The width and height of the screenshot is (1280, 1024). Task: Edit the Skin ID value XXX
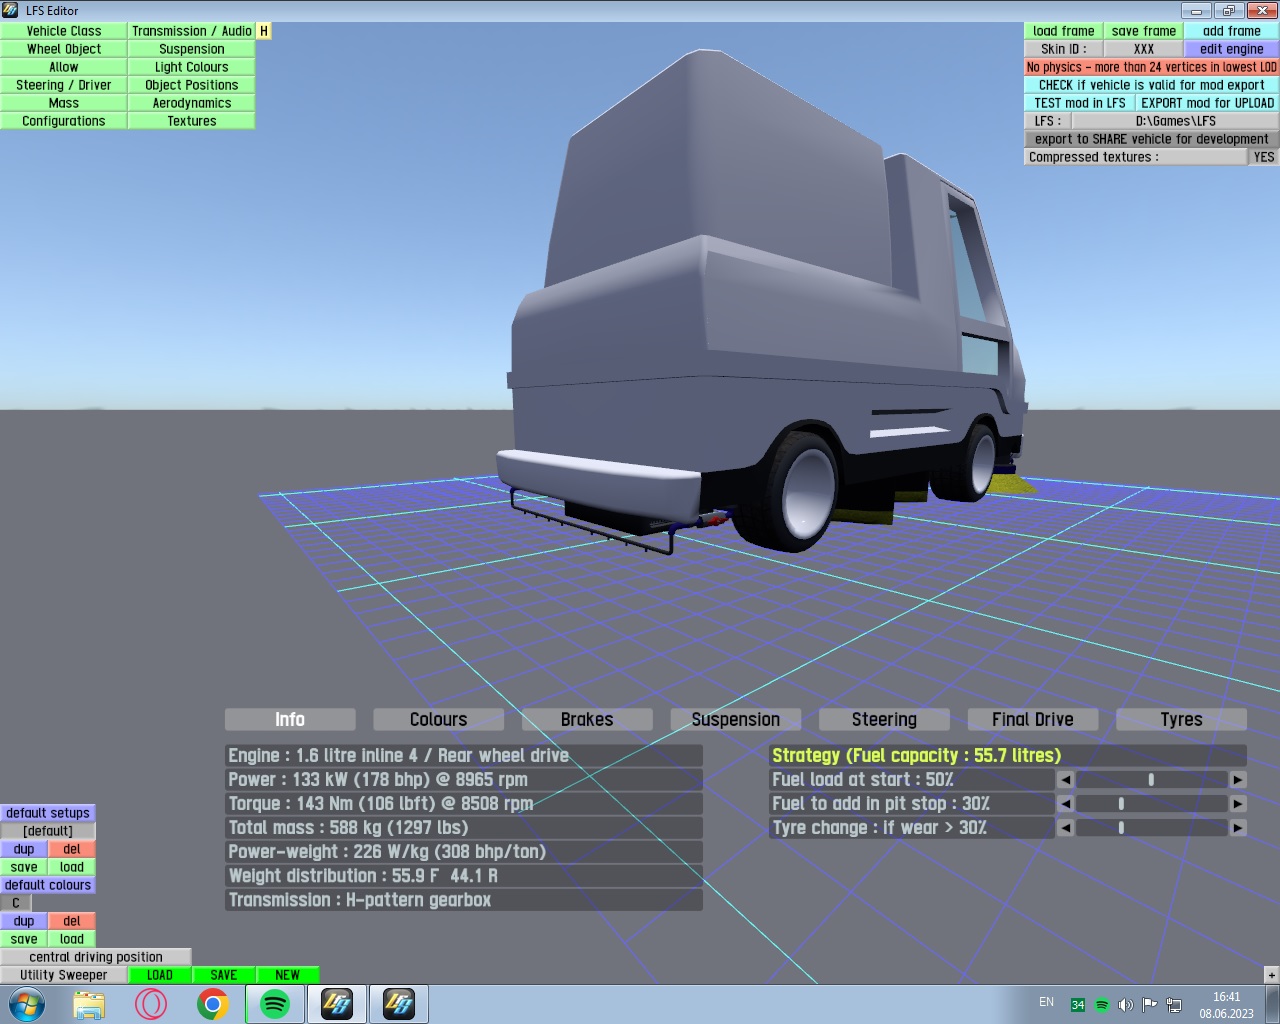point(1144,49)
